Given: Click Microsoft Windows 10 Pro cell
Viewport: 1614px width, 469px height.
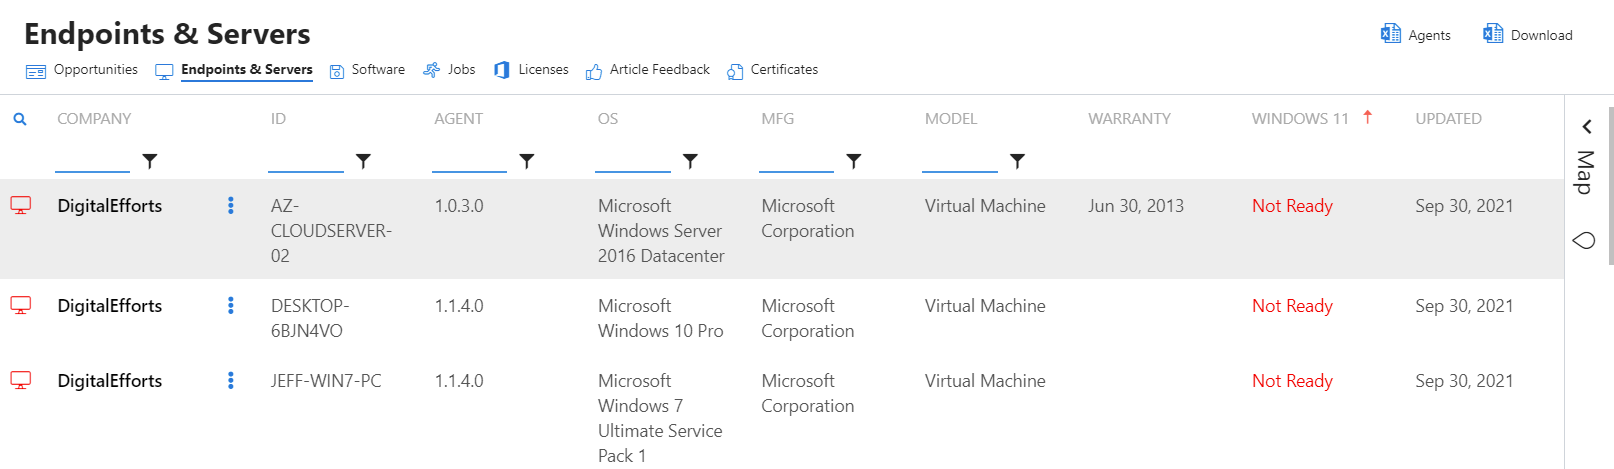Looking at the screenshot, I should (660, 318).
